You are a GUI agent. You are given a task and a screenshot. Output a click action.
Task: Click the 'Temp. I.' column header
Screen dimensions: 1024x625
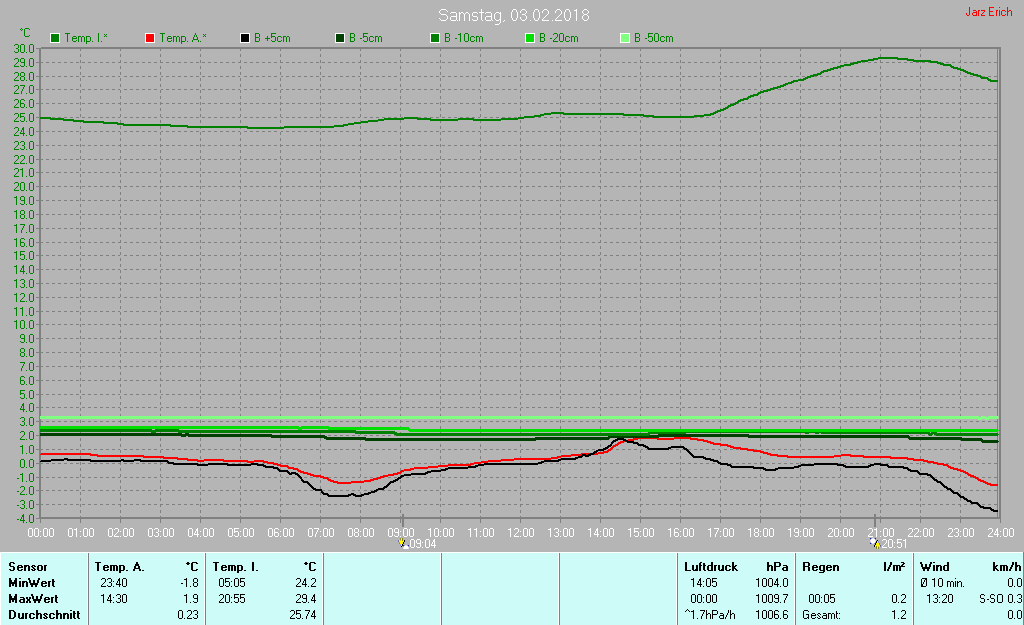[236, 567]
